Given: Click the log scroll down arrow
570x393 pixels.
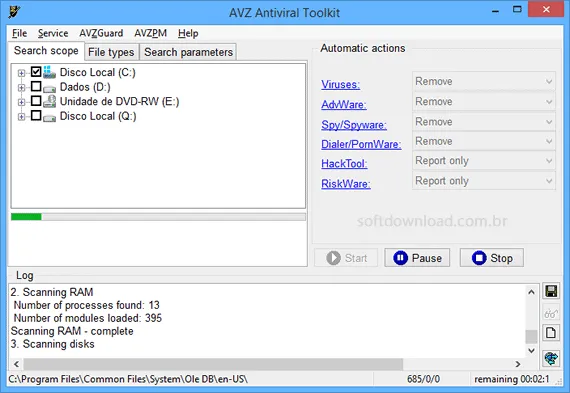Looking at the screenshot, I should tap(531, 350).
